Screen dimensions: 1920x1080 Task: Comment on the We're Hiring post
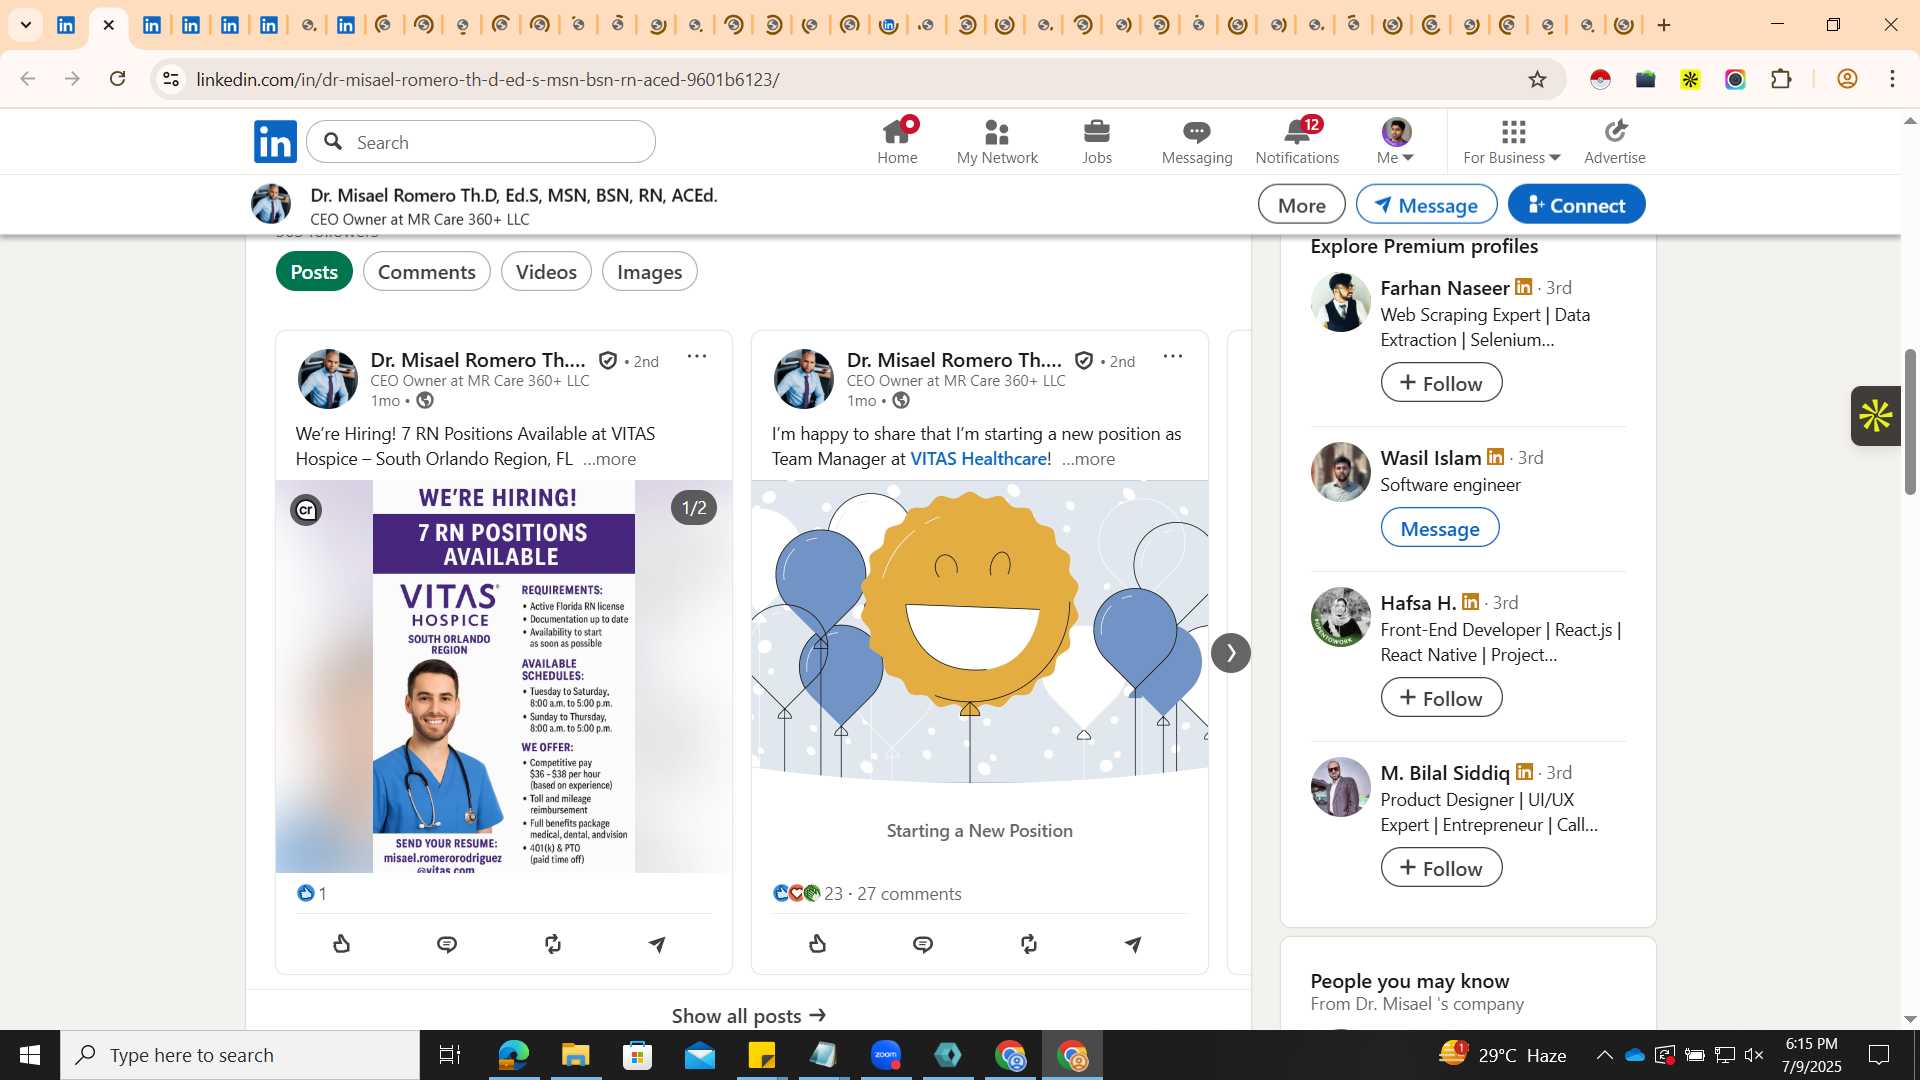[x=447, y=944]
